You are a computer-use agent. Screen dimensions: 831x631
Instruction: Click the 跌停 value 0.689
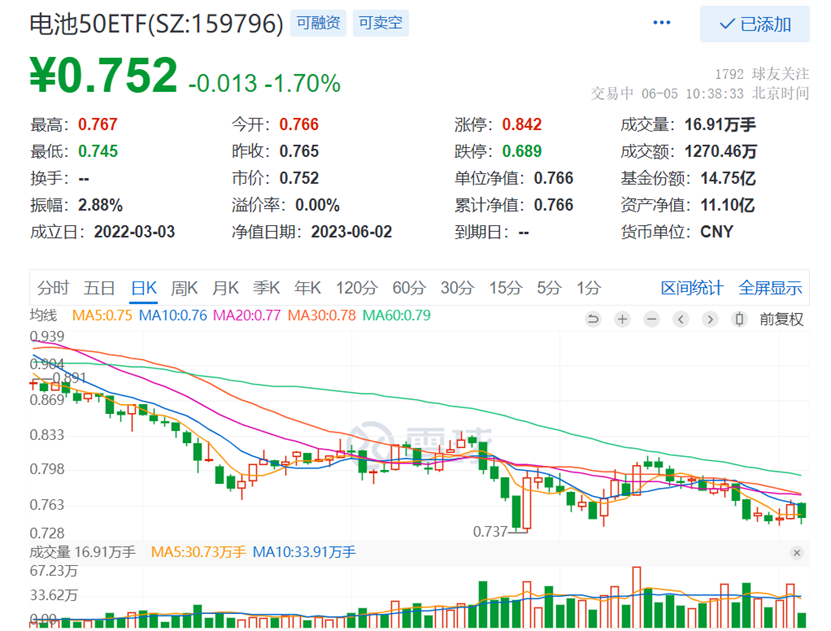(521, 151)
